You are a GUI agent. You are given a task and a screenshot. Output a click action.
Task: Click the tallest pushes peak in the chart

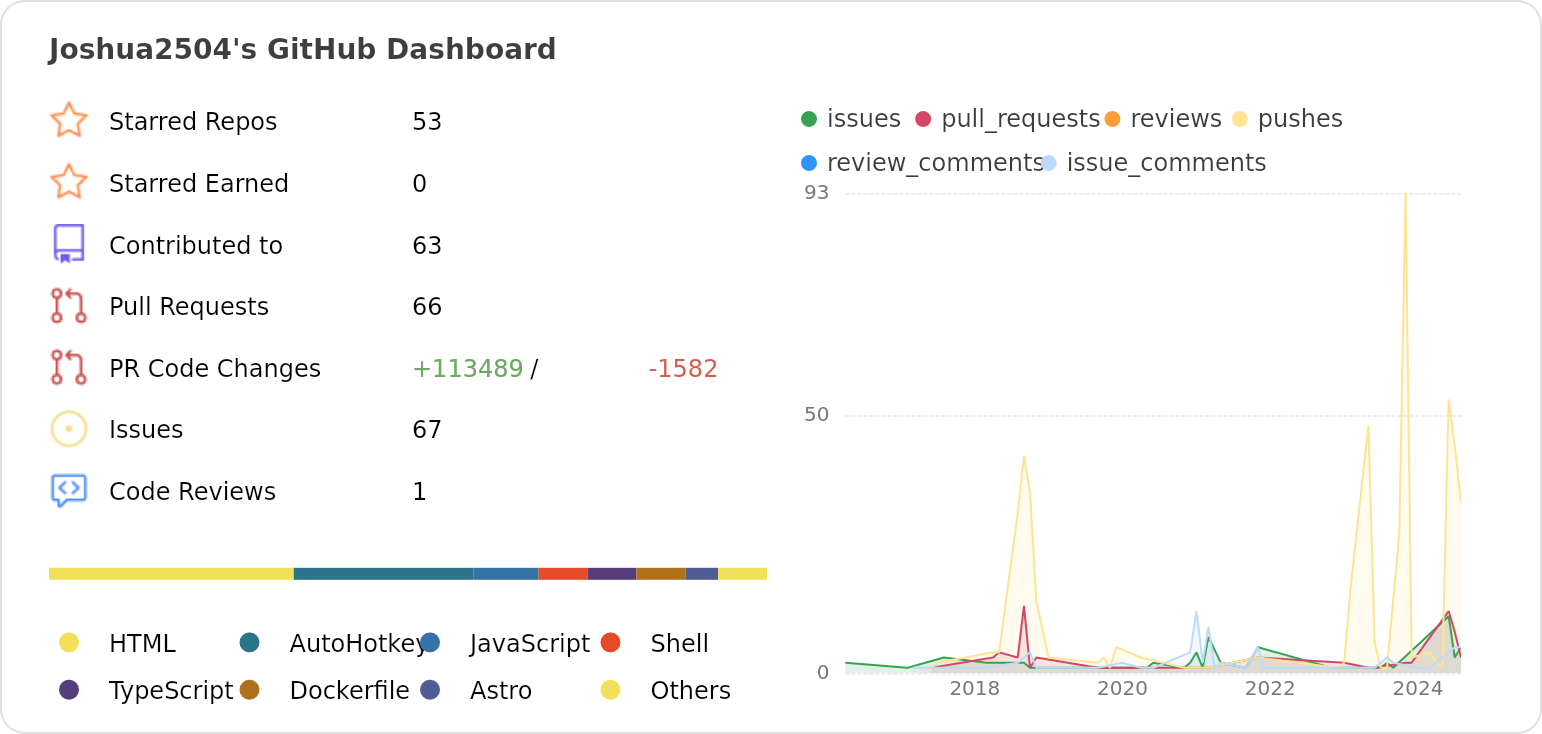pyautogui.click(x=1405, y=195)
